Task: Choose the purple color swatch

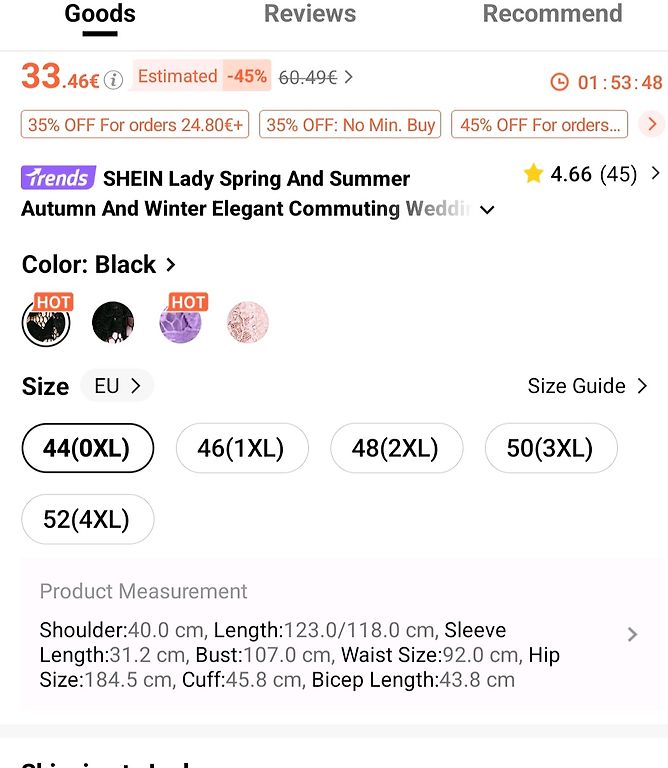Action: pyautogui.click(x=180, y=322)
